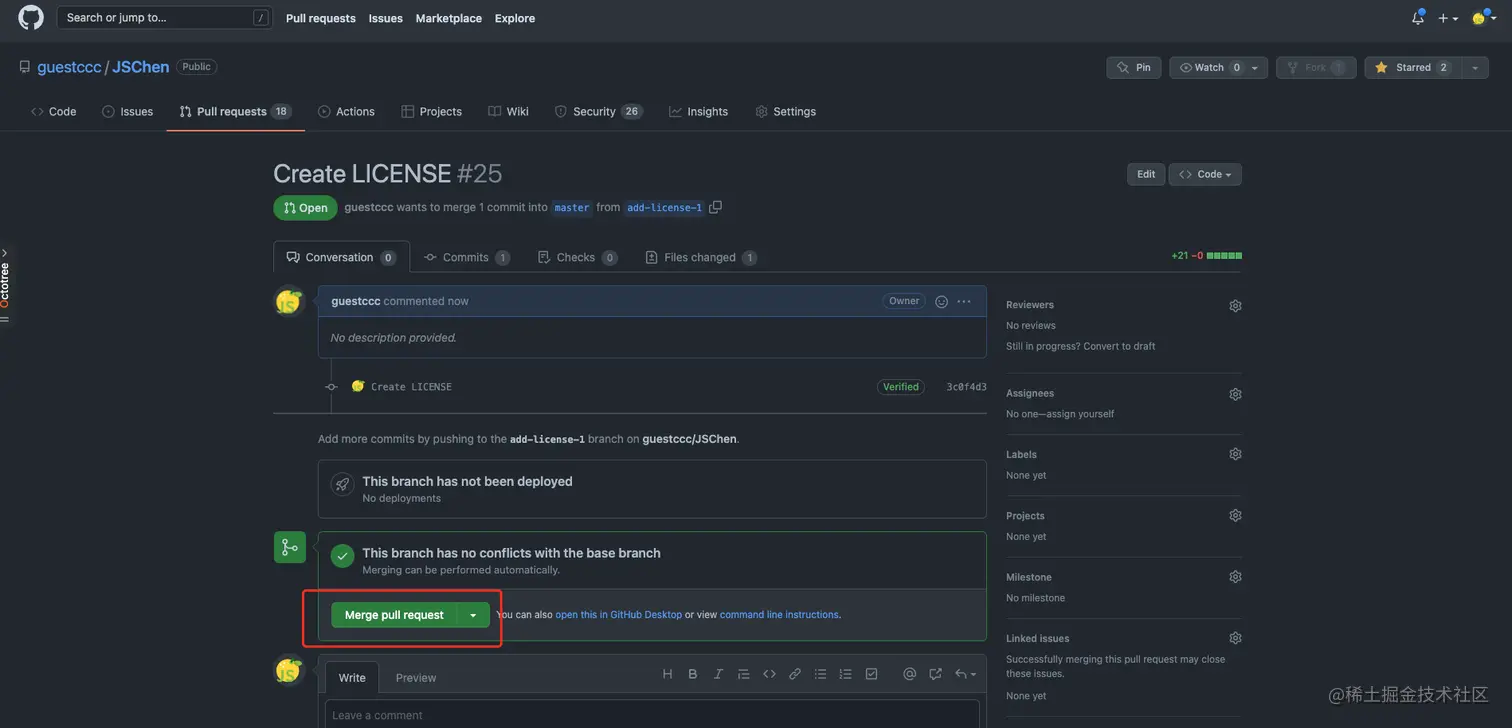Open the Projects repository tab
The height and width of the screenshot is (728, 1512).
431,111
